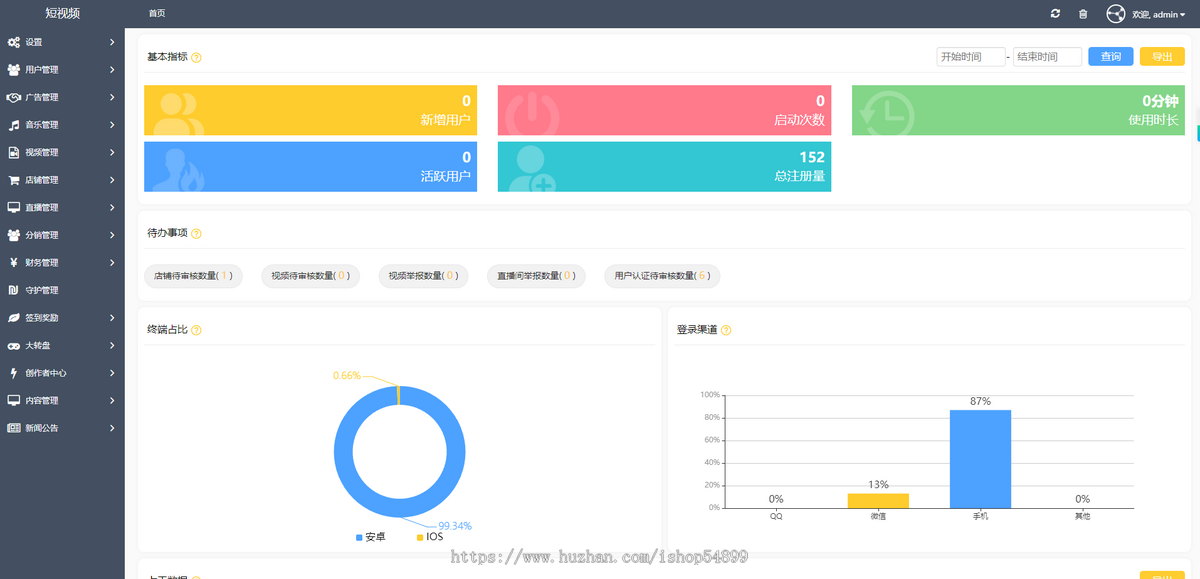This screenshot has height=579, width=1200.
Task: Open the 新闻公告 menu item
Action: click(62, 428)
